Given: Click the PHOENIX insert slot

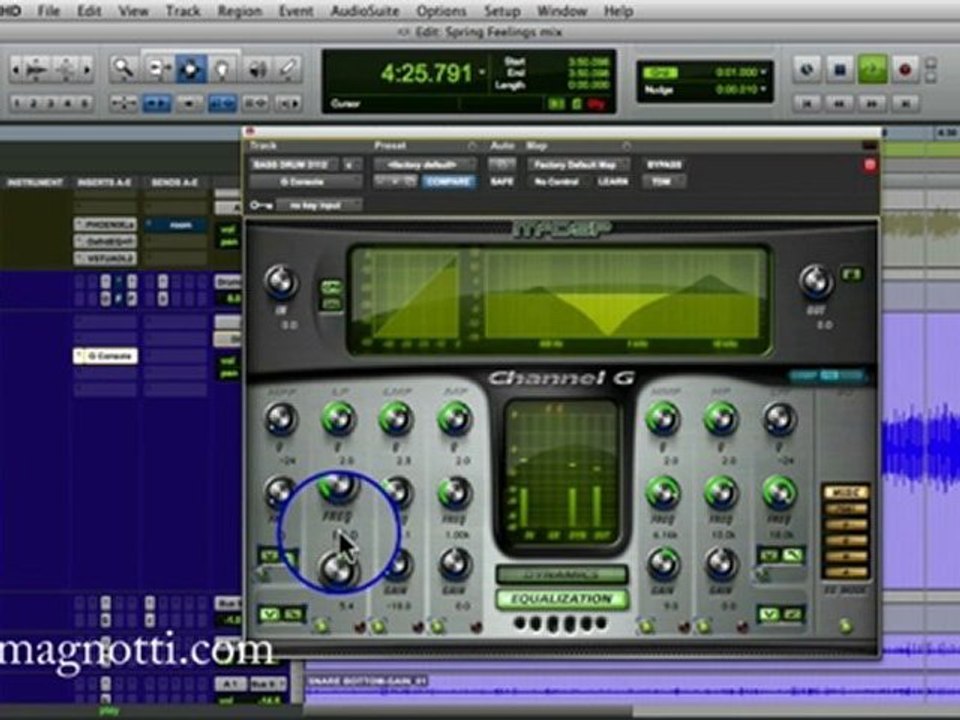Looking at the screenshot, I should 105,225.
